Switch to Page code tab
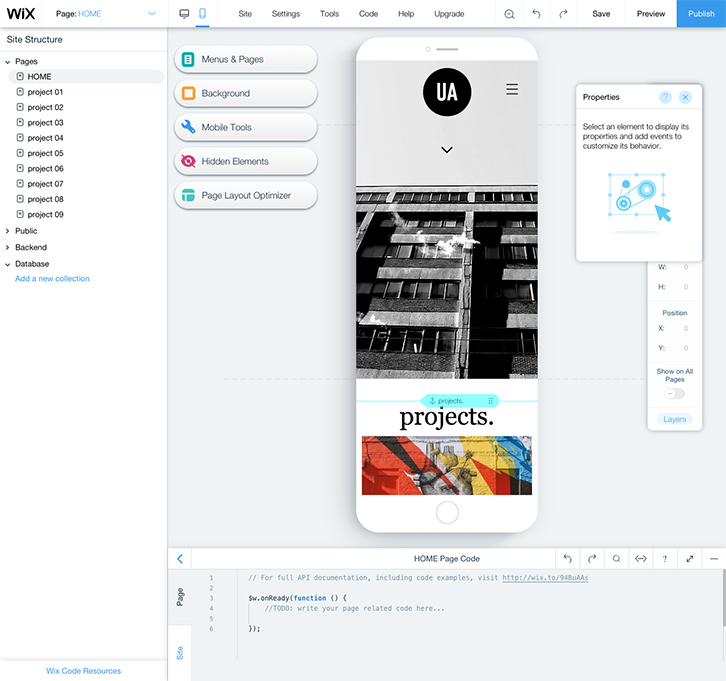This screenshot has width=726, height=681. point(180,597)
